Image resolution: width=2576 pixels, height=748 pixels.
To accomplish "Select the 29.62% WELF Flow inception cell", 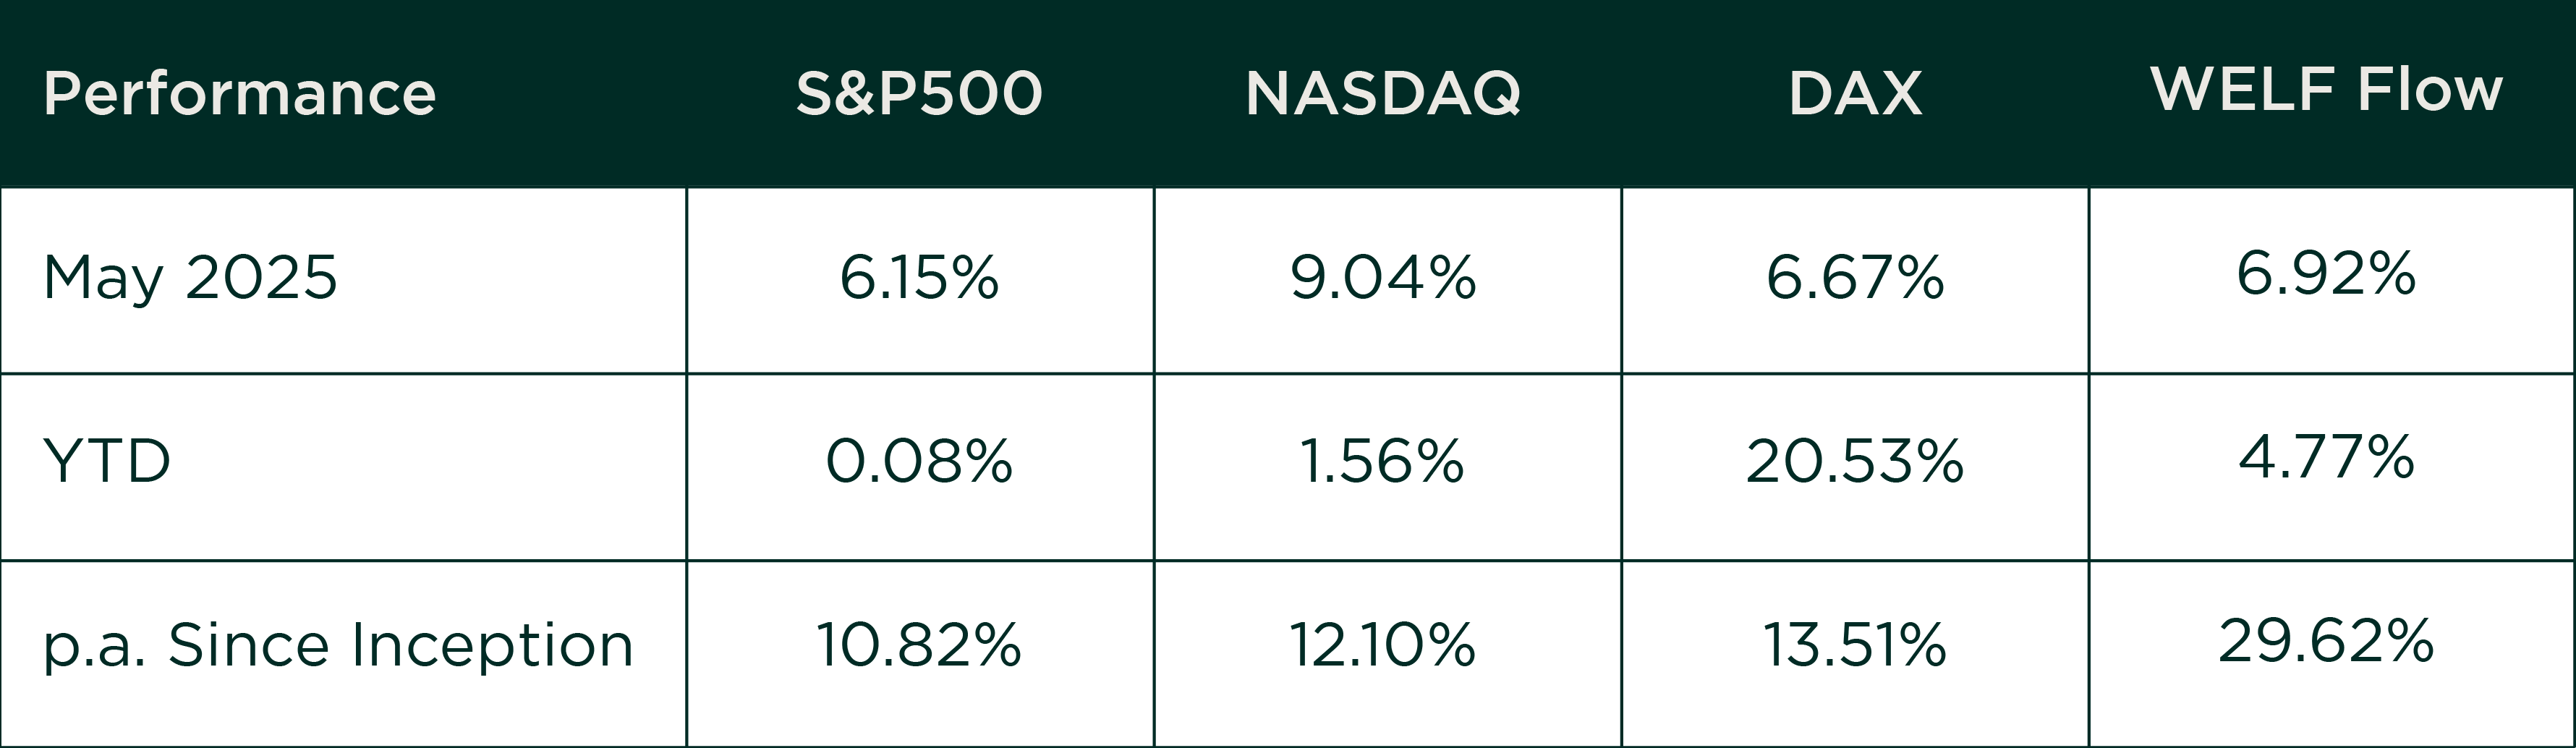I will pyautogui.click(x=2326, y=641).
